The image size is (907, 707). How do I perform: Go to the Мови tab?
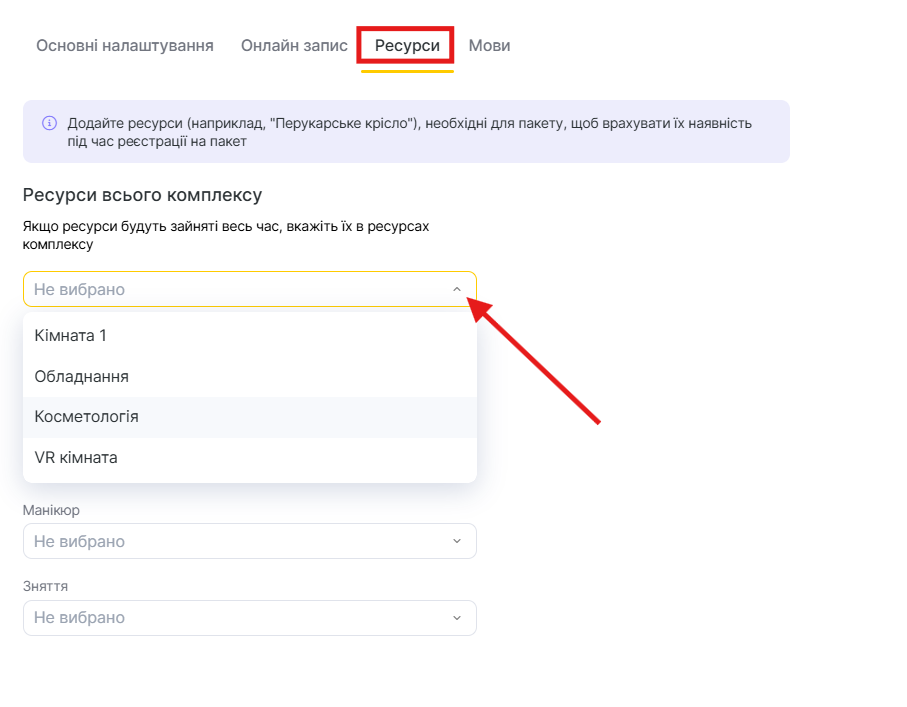(489, 46)
